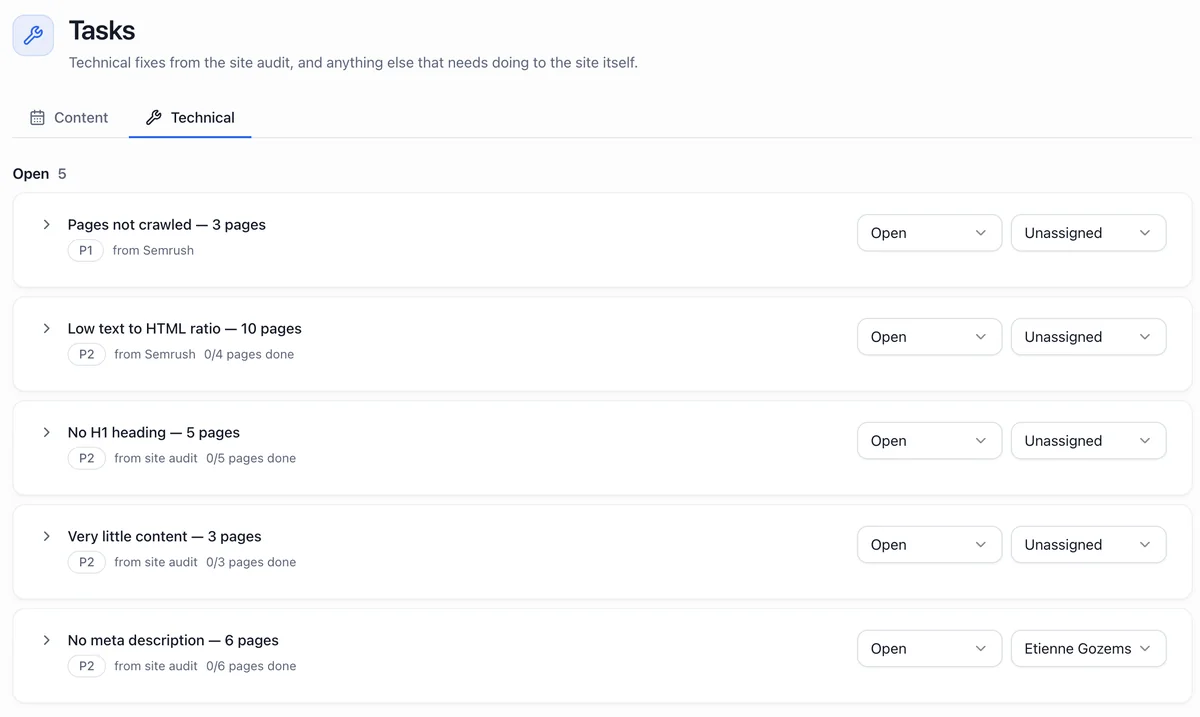Expand the No meta description task
Image resolution: width=1200 pixels, height=717 pixels.
coord(46,640)
